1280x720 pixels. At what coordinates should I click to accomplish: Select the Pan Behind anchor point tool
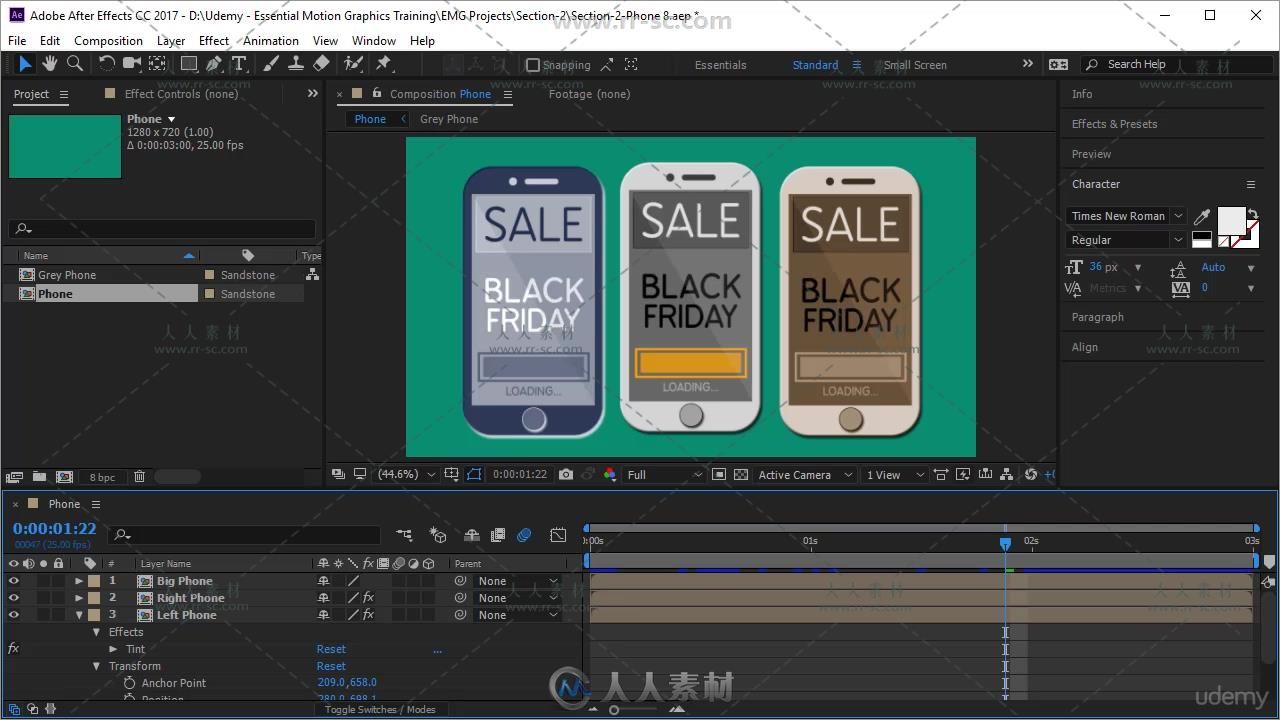157,64
